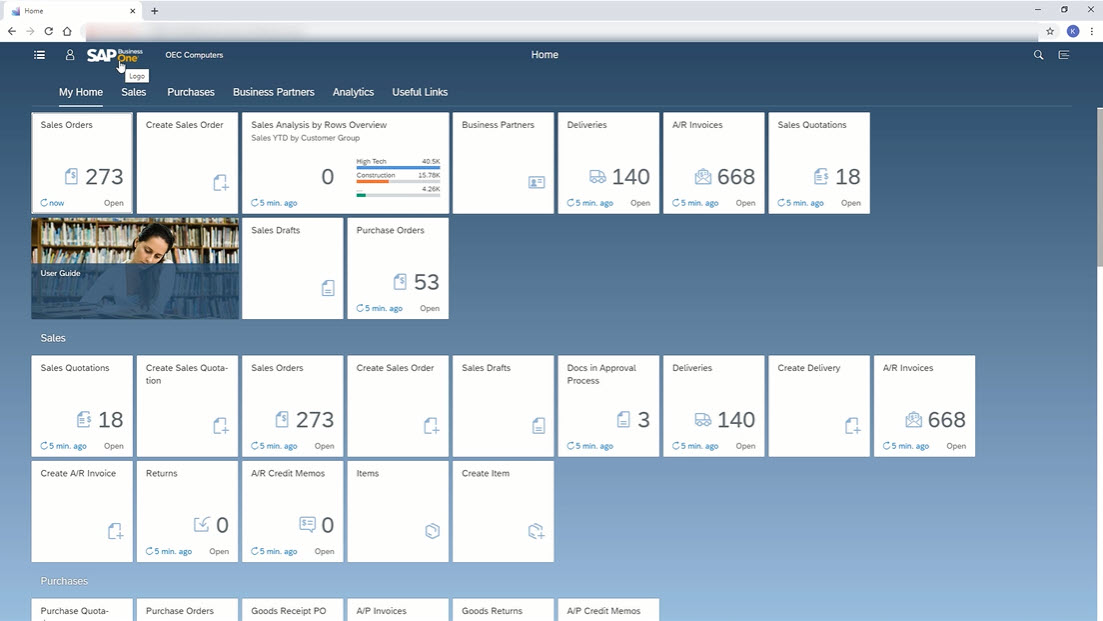The width and height of the screenshot is (1103, 621).
Task: Open the Chrome three-dot menu
Action: [x=1092, y=30]
